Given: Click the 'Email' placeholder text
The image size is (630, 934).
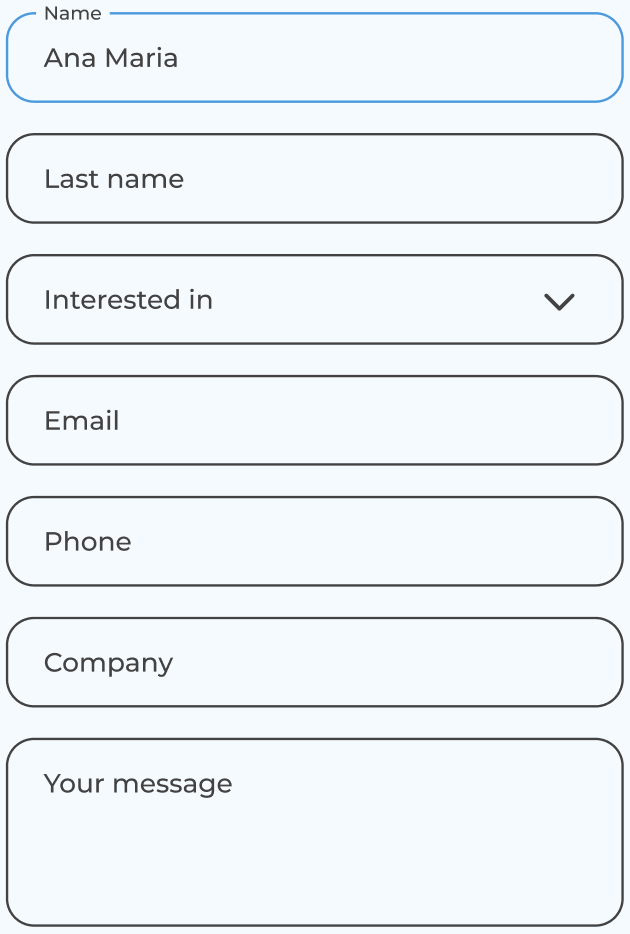Looking at the screenshot, I should (x=82, y=421).
